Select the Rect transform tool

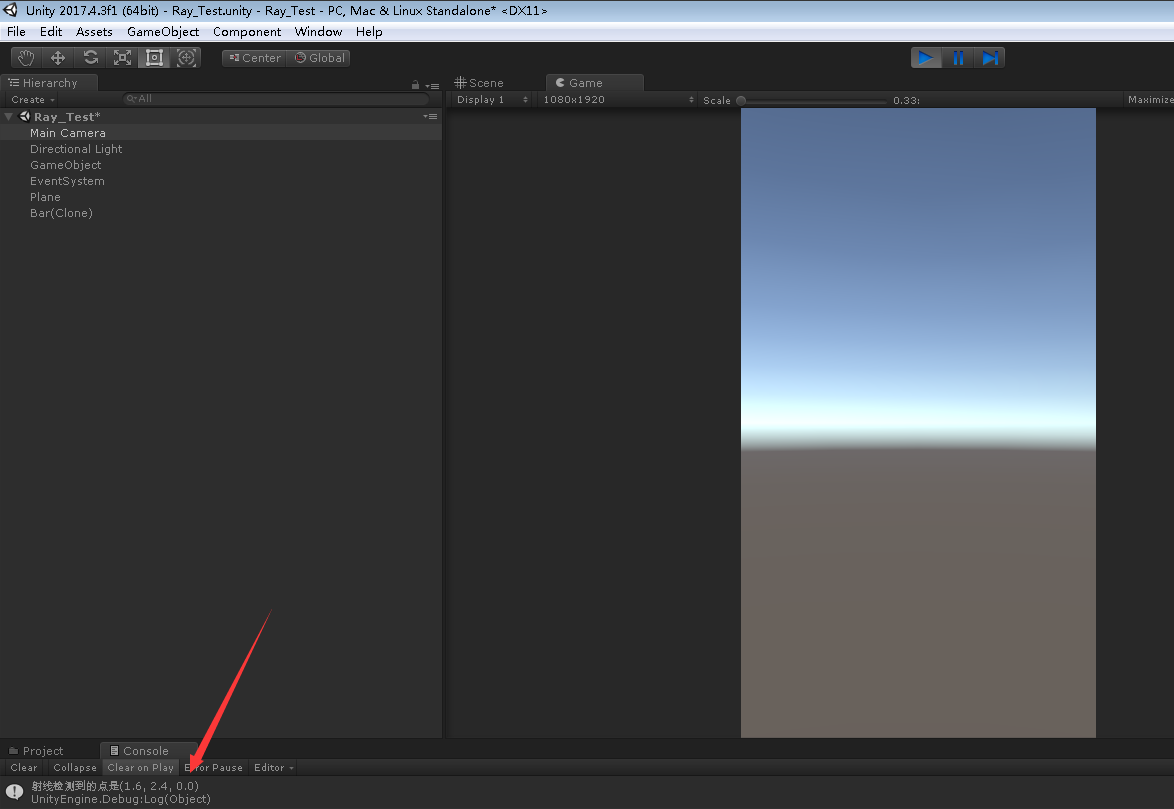click(x=153, y=58)
